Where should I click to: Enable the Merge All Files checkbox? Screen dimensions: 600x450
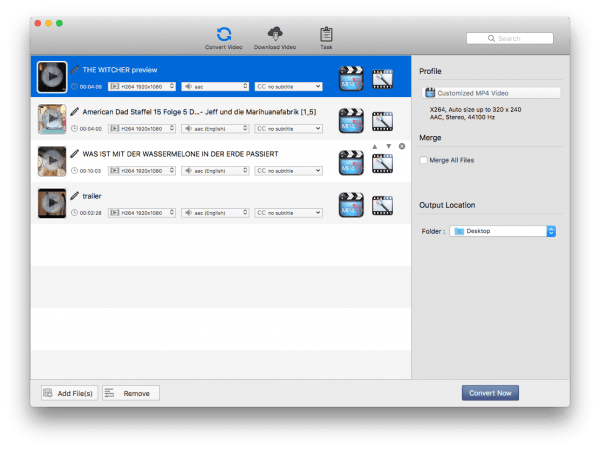pyautogui.click(x=425, y=160)
